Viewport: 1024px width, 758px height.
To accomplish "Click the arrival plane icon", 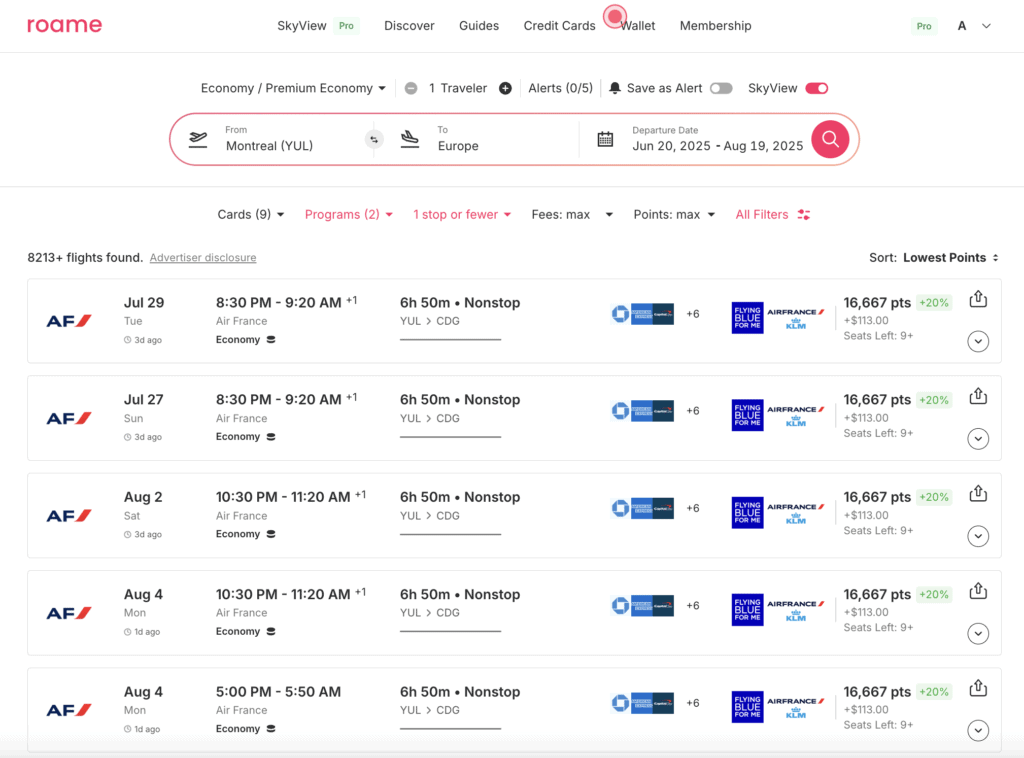I will (x=409, y=139).
